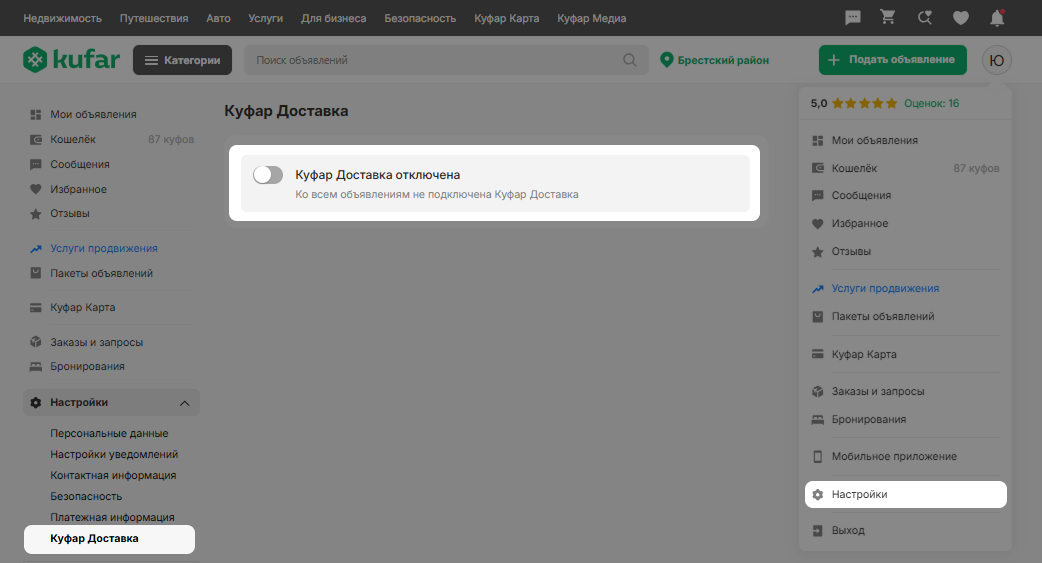Click the 87 куфов balance in left sidebar
Screen dimensions: 1042x563
(171, 140)
